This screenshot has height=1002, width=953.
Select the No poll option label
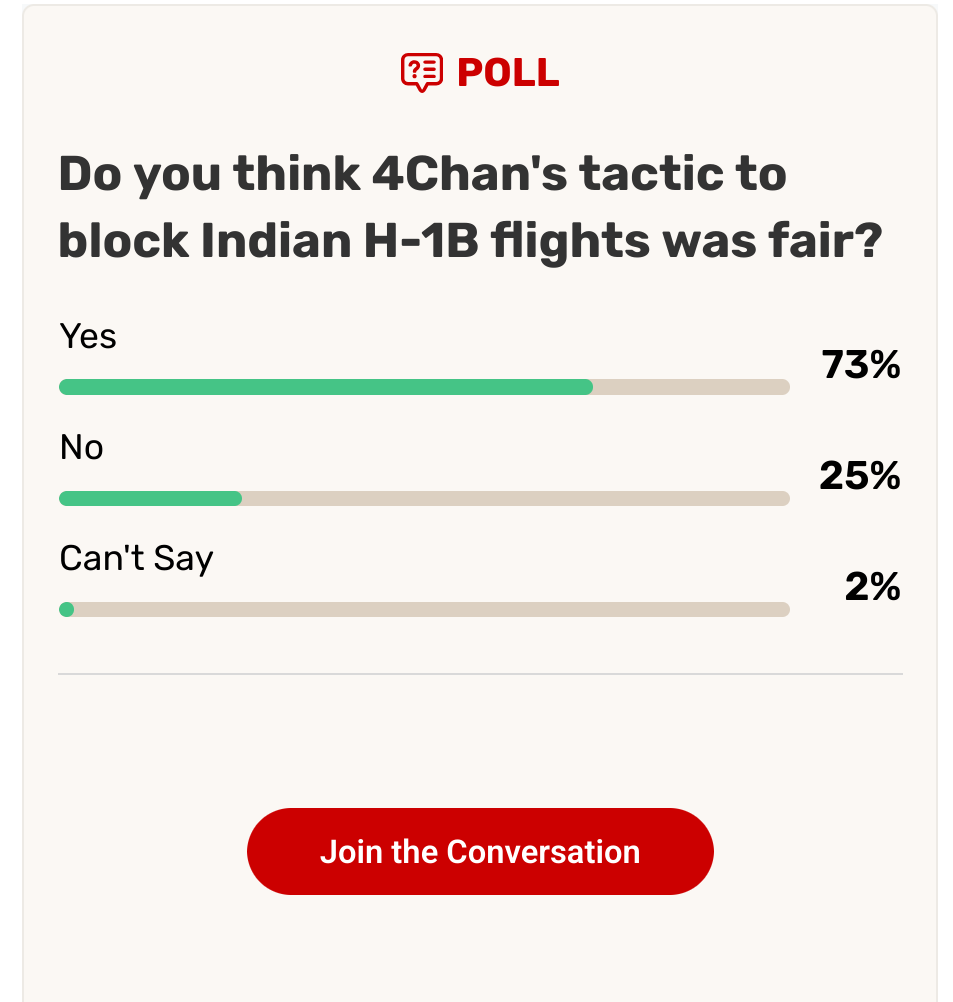pyautogui.click(x=81, y=447)
